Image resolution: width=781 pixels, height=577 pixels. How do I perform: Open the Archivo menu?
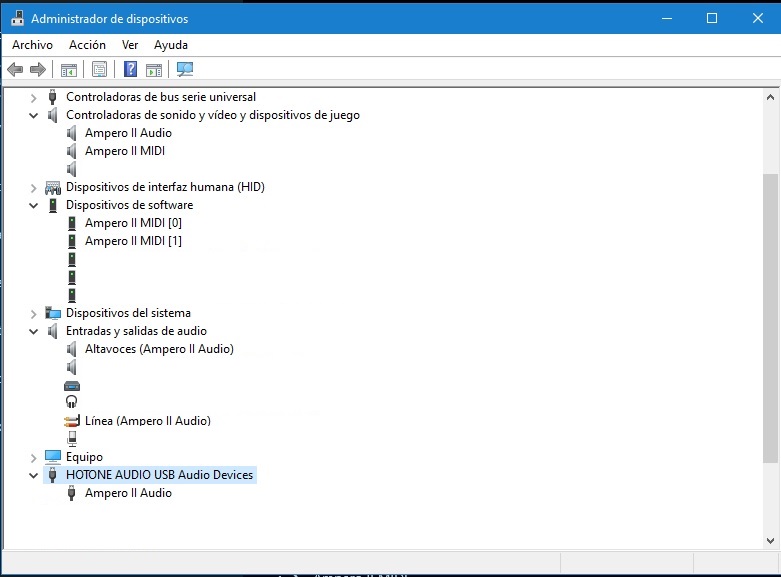pyautogui.click(x=32, y=45)
